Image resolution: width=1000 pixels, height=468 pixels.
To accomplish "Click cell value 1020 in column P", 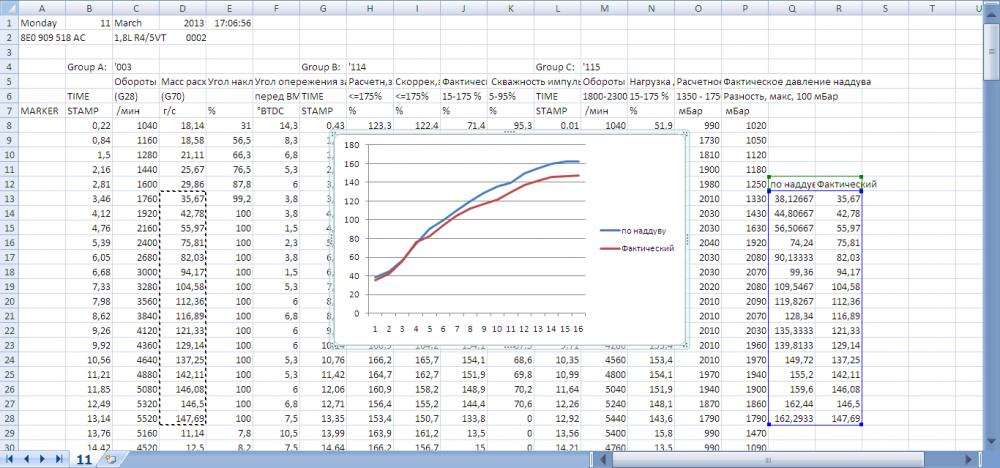I will pos(745,126).
